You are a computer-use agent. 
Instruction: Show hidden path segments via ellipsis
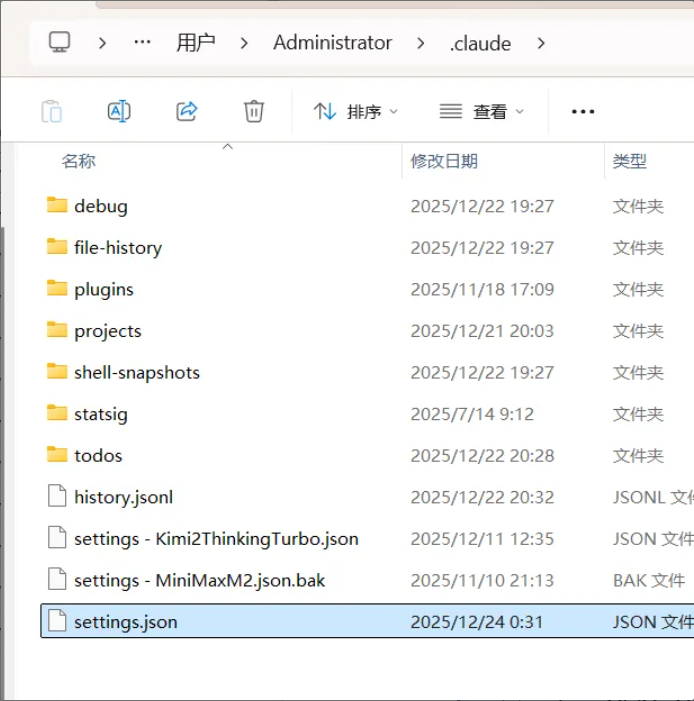coord(142,42)
